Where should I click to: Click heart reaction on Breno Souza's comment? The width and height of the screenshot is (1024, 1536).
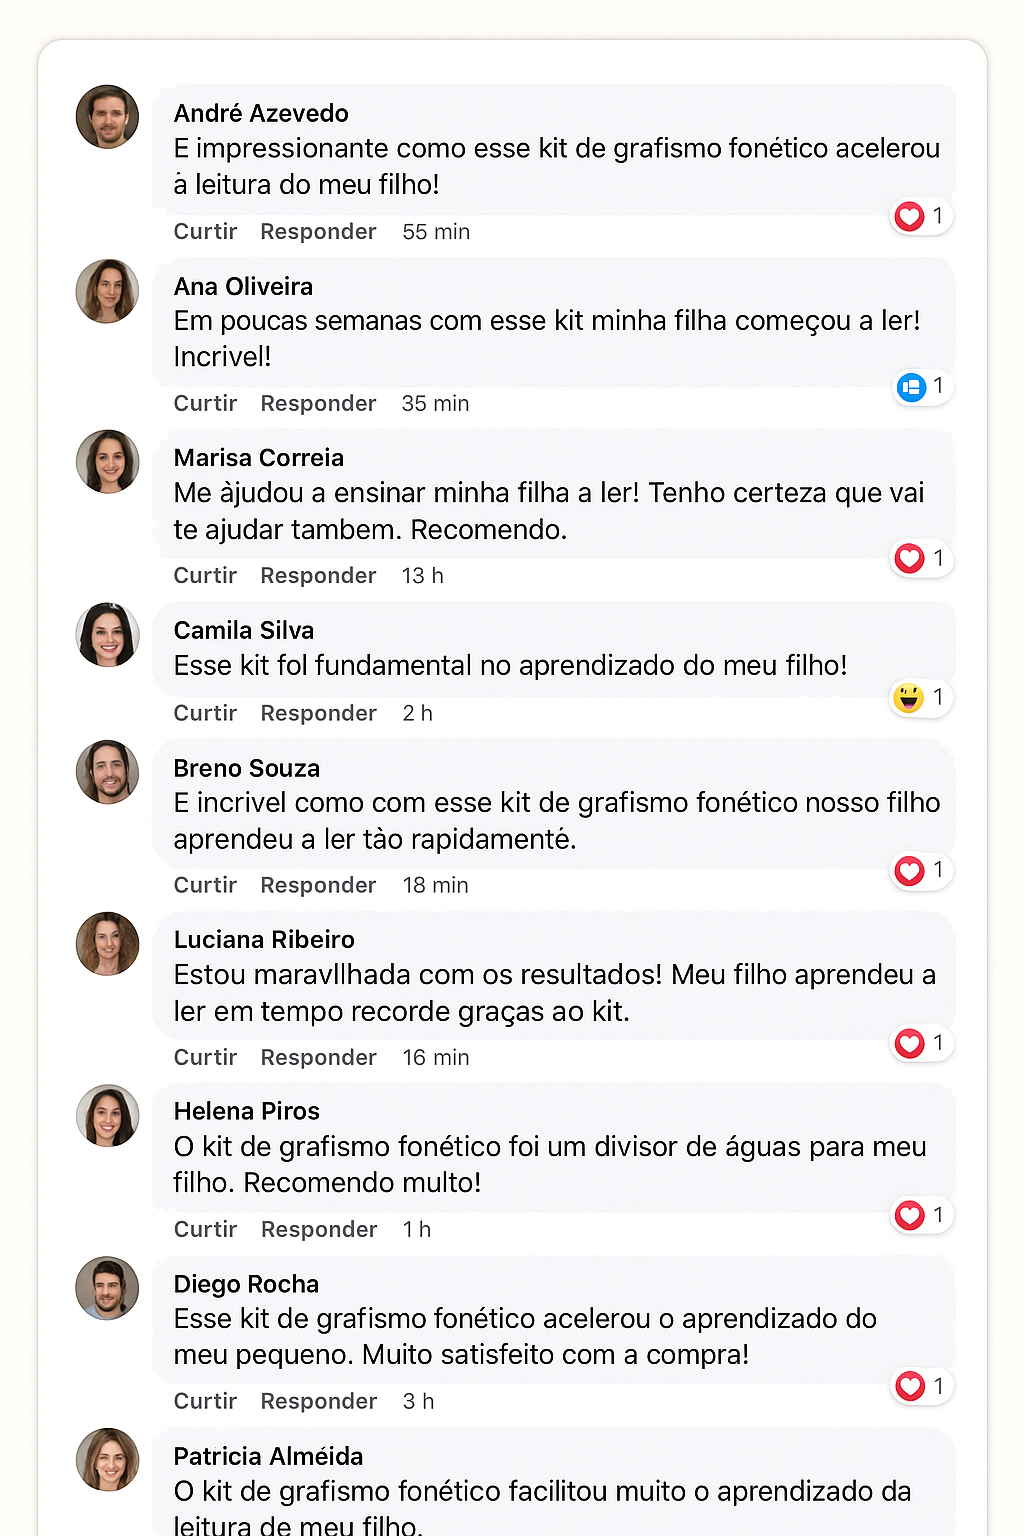click(x=909, y=871)
